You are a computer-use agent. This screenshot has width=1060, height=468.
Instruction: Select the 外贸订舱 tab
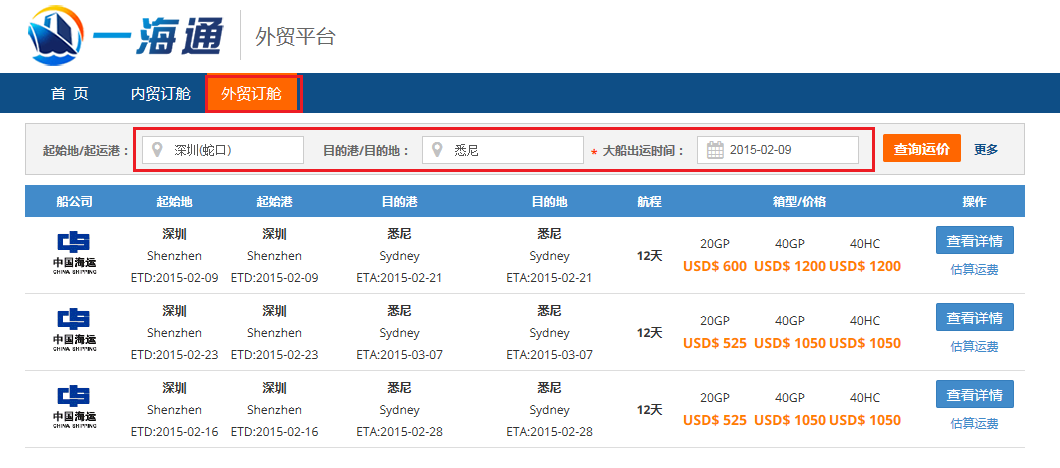point(251,93)
